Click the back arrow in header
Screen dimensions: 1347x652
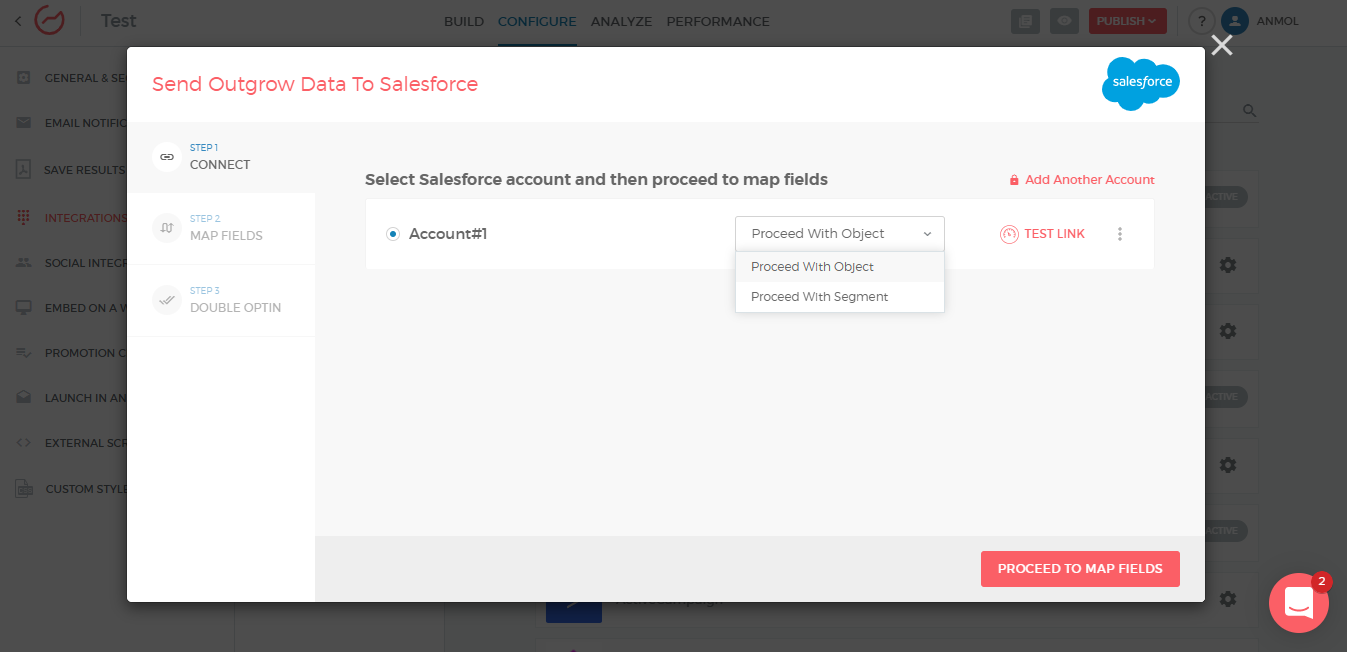point(18,21)
